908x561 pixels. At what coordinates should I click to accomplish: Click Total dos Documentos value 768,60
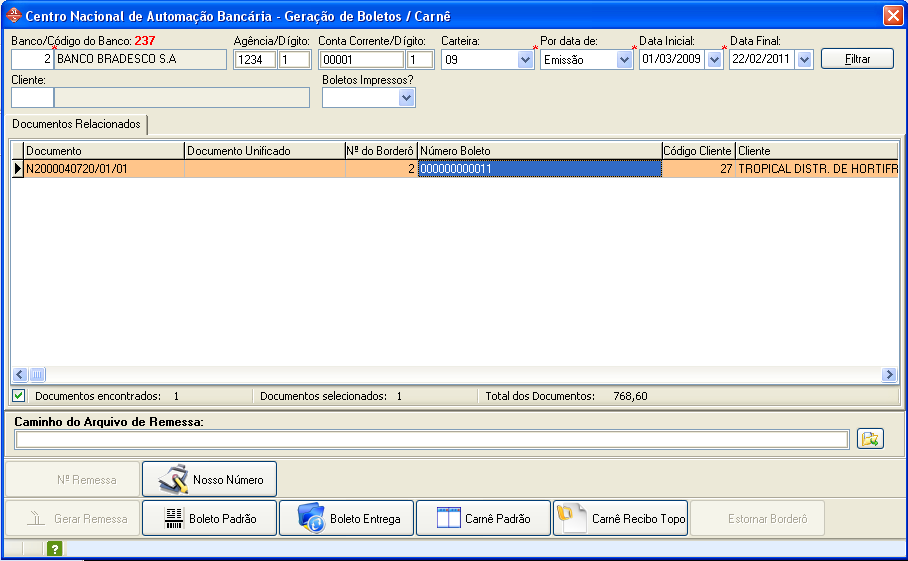[x=630, y=396]
